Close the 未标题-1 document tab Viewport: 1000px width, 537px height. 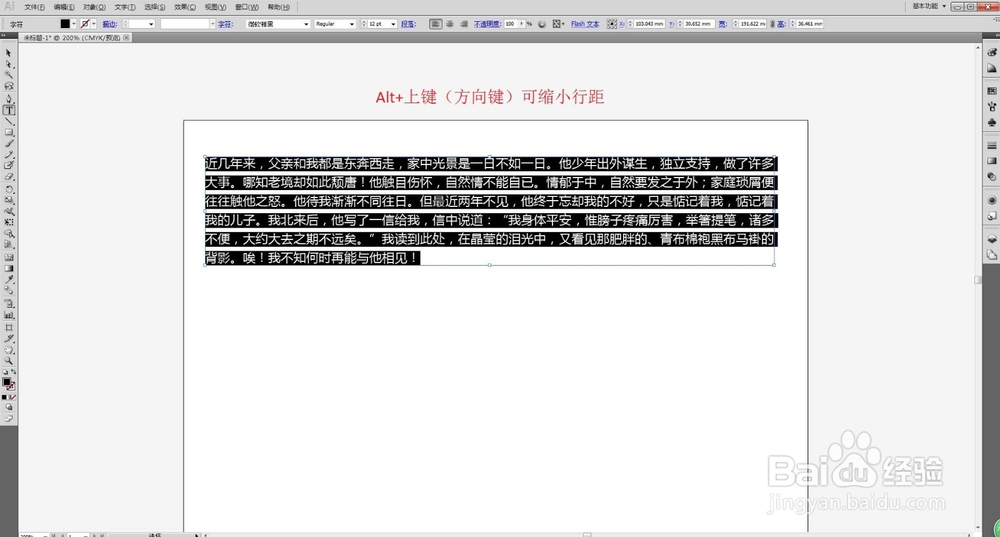pyautogui.click(x=126, y=38)
